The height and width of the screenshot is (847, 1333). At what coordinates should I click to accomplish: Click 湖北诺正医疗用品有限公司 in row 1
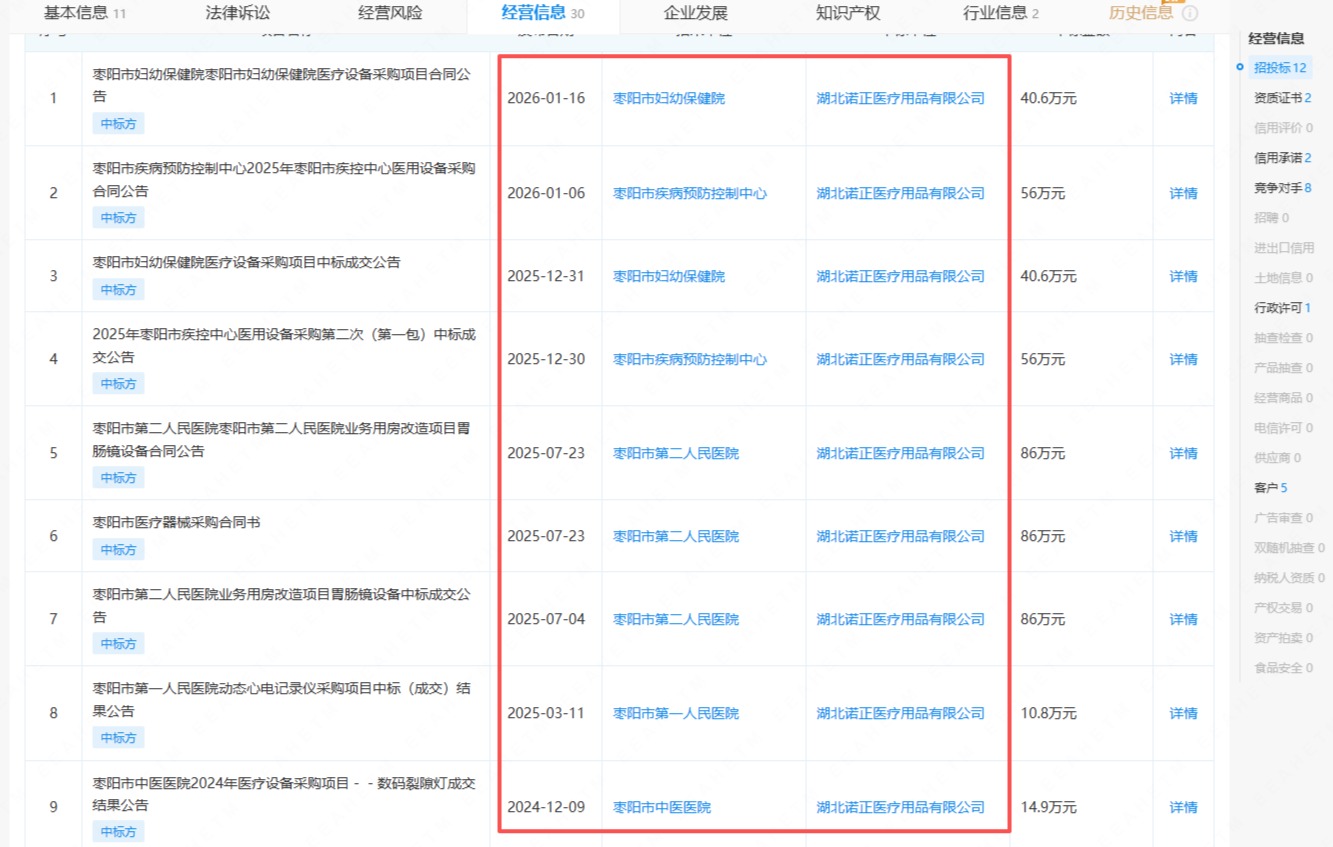click(x=900, y=99)
